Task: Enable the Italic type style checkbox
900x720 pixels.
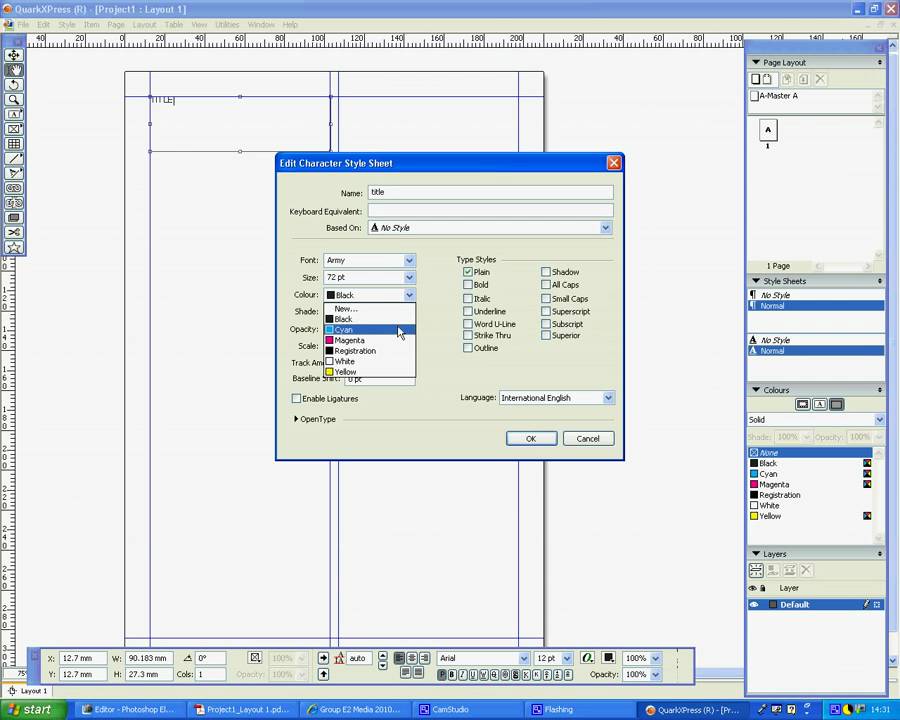Action: click(468, 299)
